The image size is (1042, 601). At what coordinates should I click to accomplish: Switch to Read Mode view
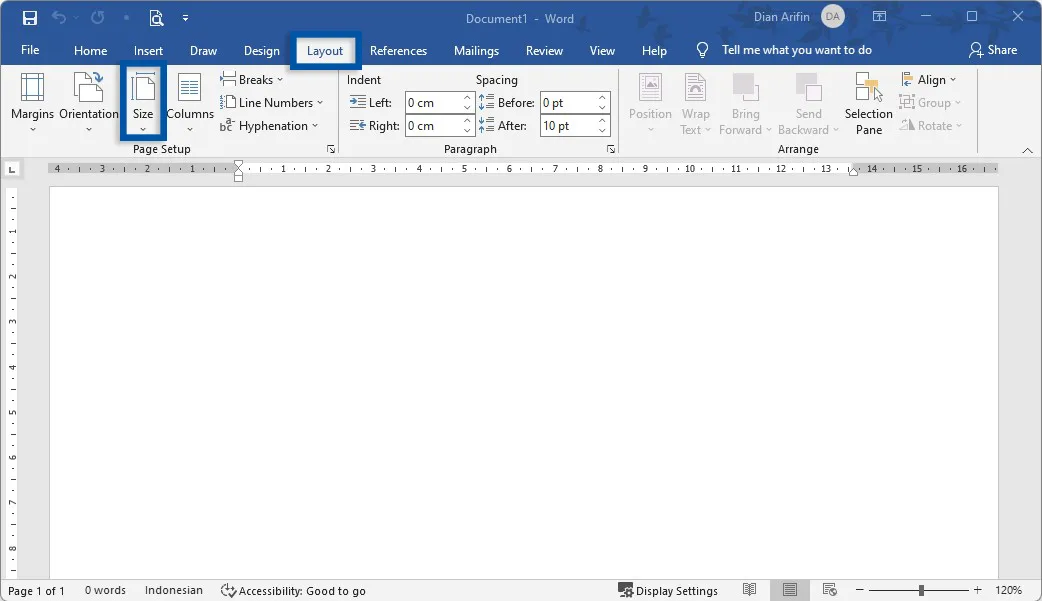pyautogui.click(x=749, y=590)
